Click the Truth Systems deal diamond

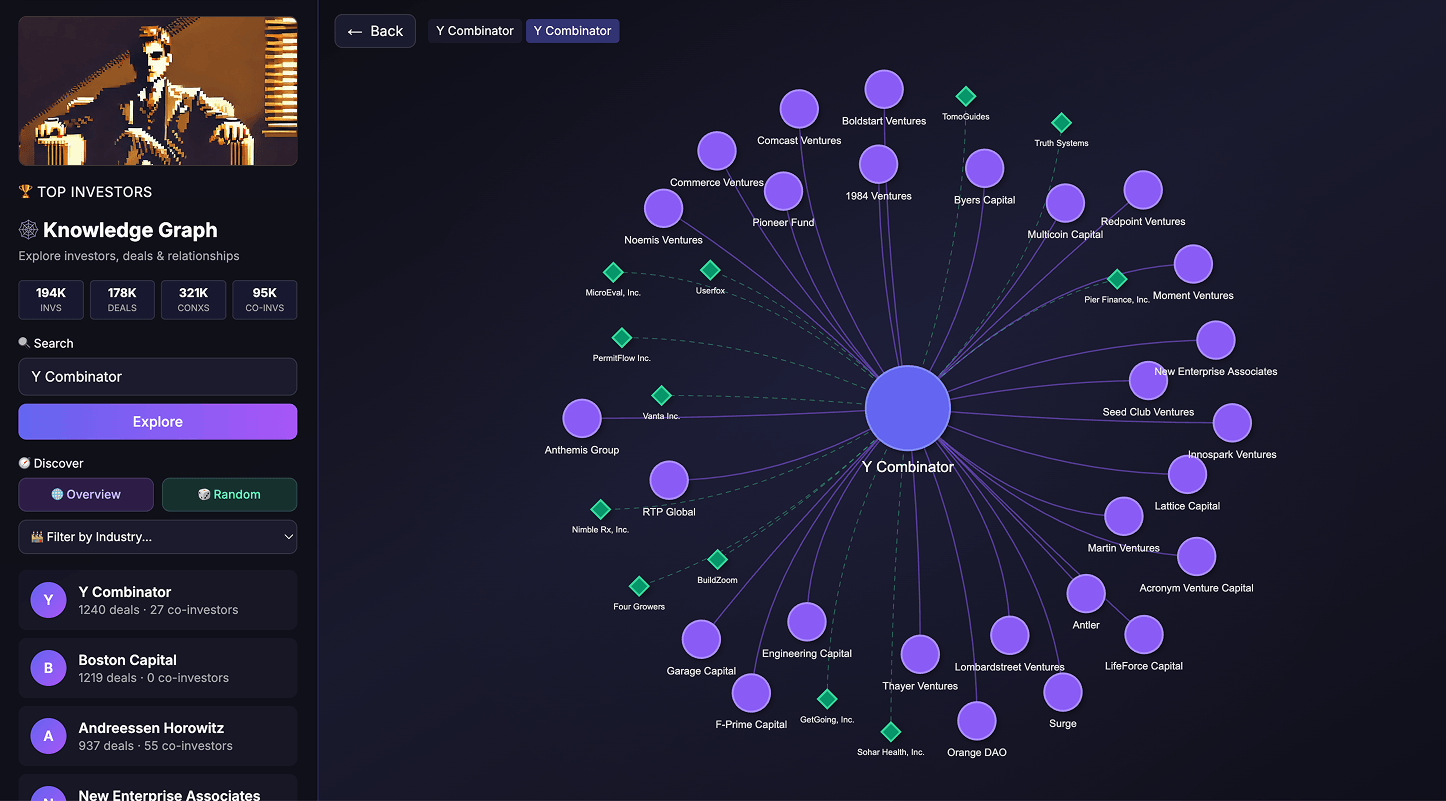1062,123
